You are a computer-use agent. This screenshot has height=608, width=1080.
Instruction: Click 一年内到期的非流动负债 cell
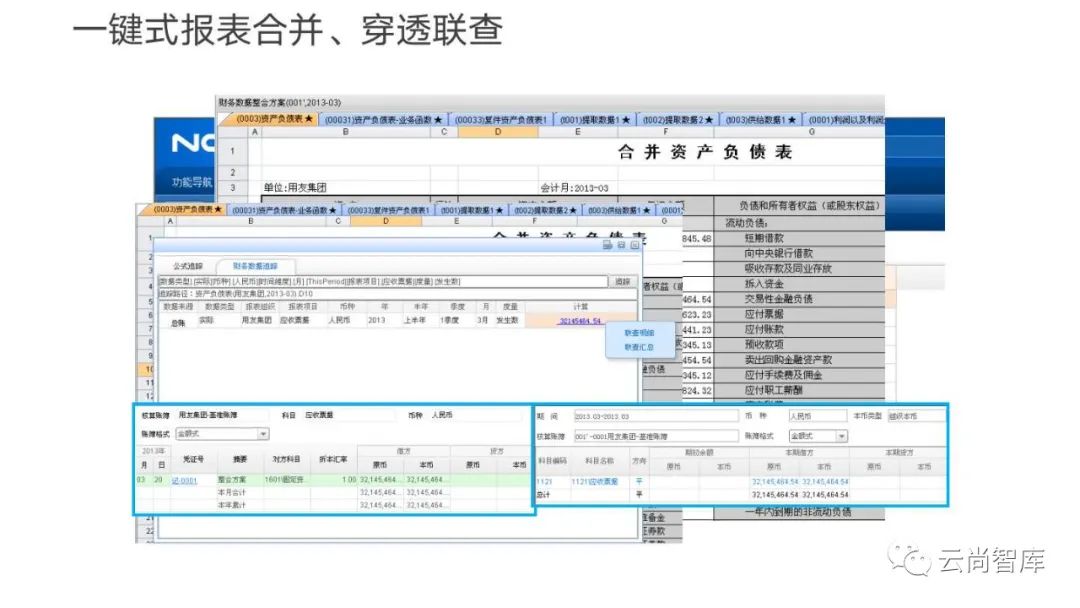point(799,512)
